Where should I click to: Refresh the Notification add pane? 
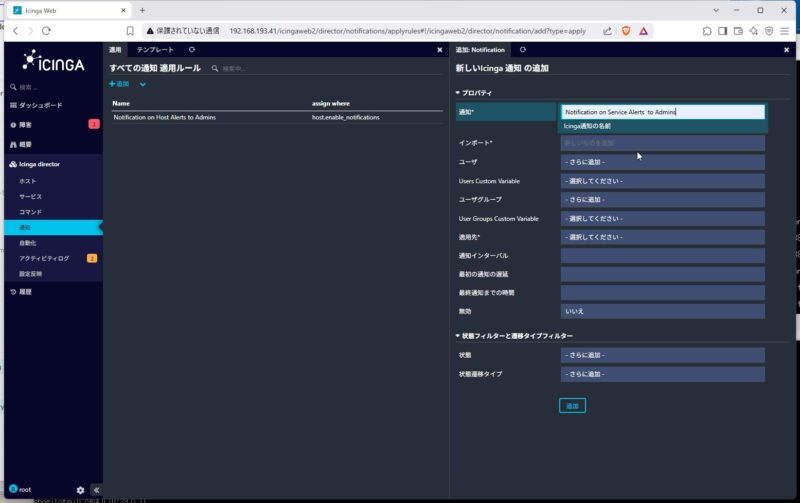(x=522, y=49)
